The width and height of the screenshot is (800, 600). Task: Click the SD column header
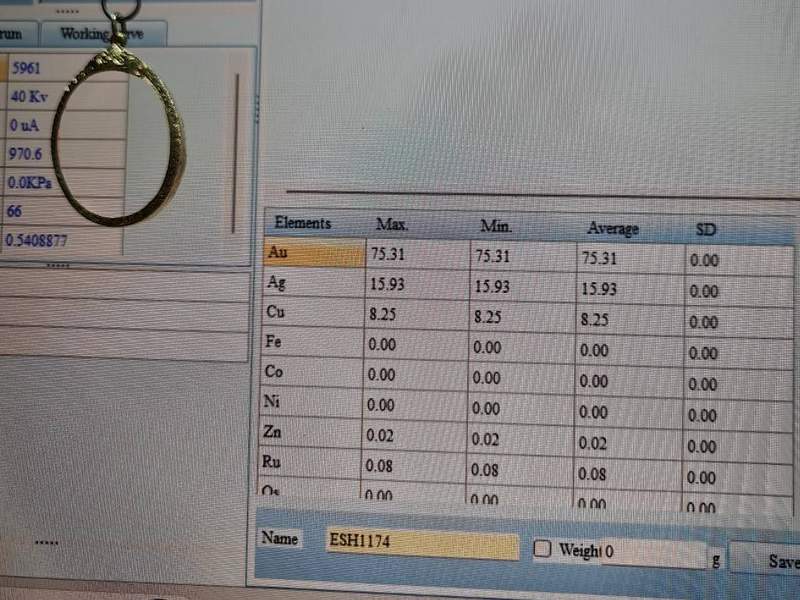[706, 230]
